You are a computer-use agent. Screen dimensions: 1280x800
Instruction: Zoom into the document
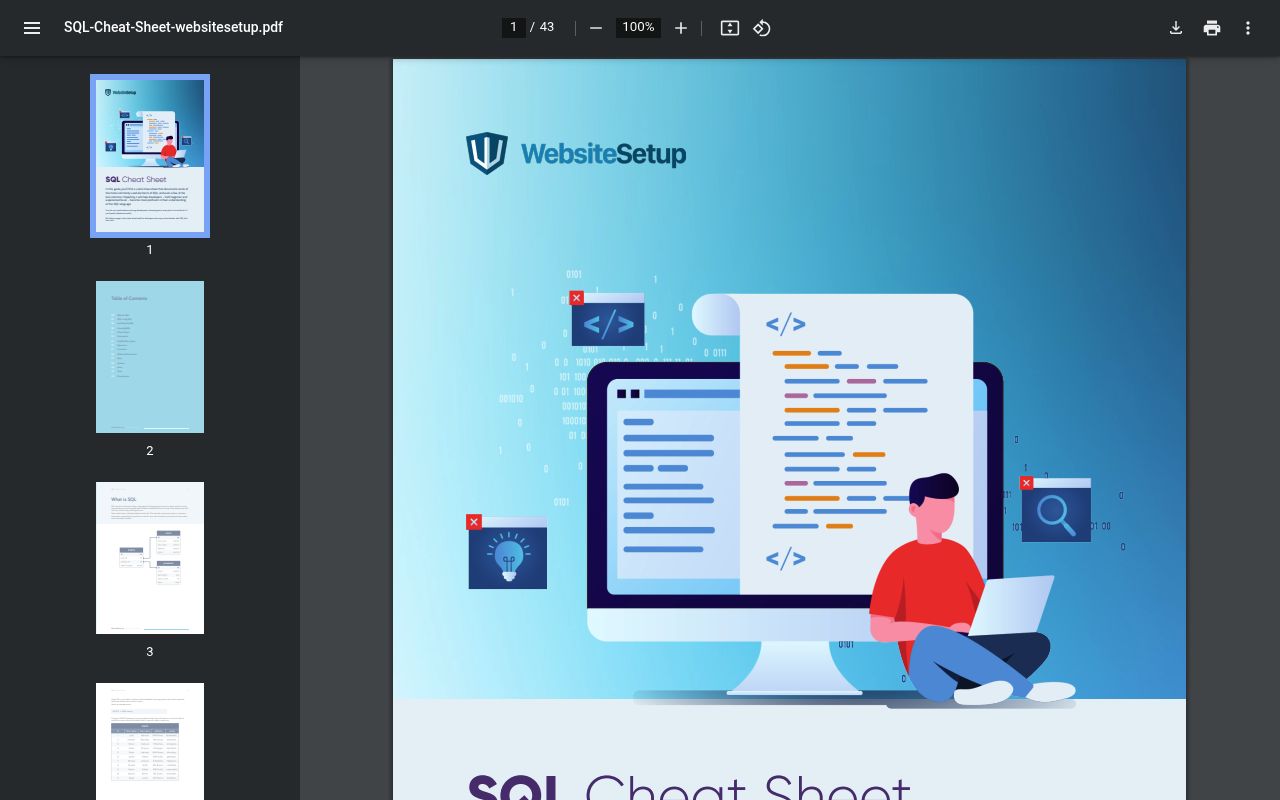[x=681, y=28]
